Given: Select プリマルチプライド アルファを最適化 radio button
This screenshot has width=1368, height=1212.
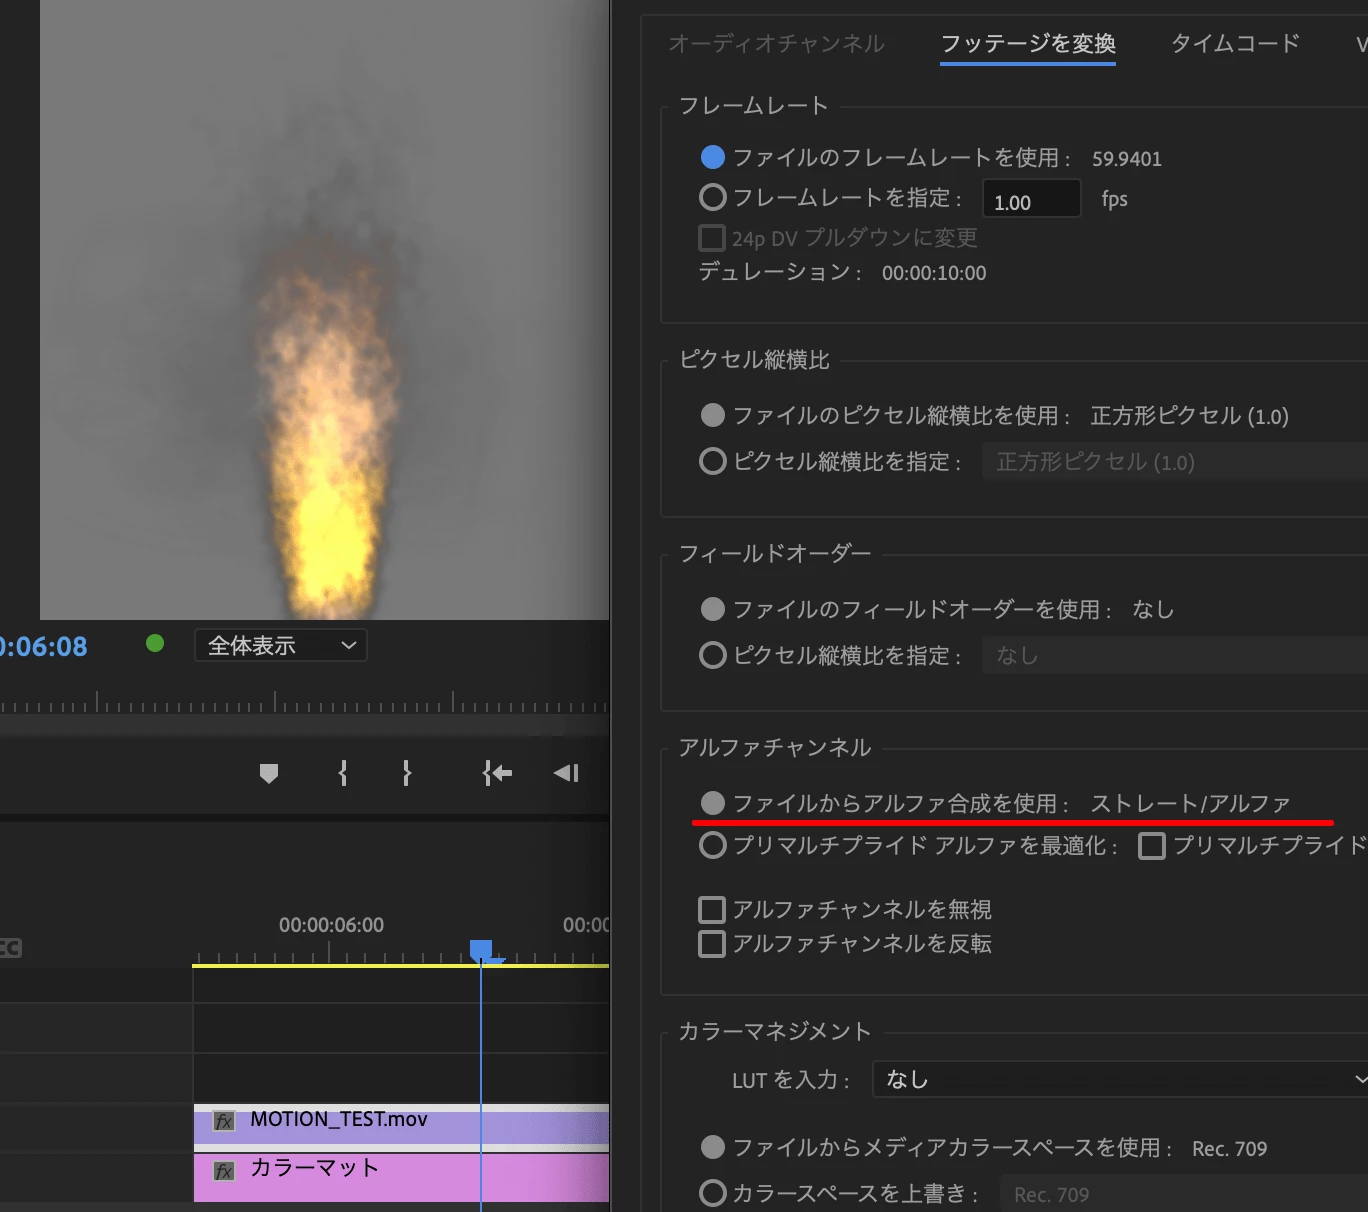Looking at the screenshot, I should tap(713, 846).
